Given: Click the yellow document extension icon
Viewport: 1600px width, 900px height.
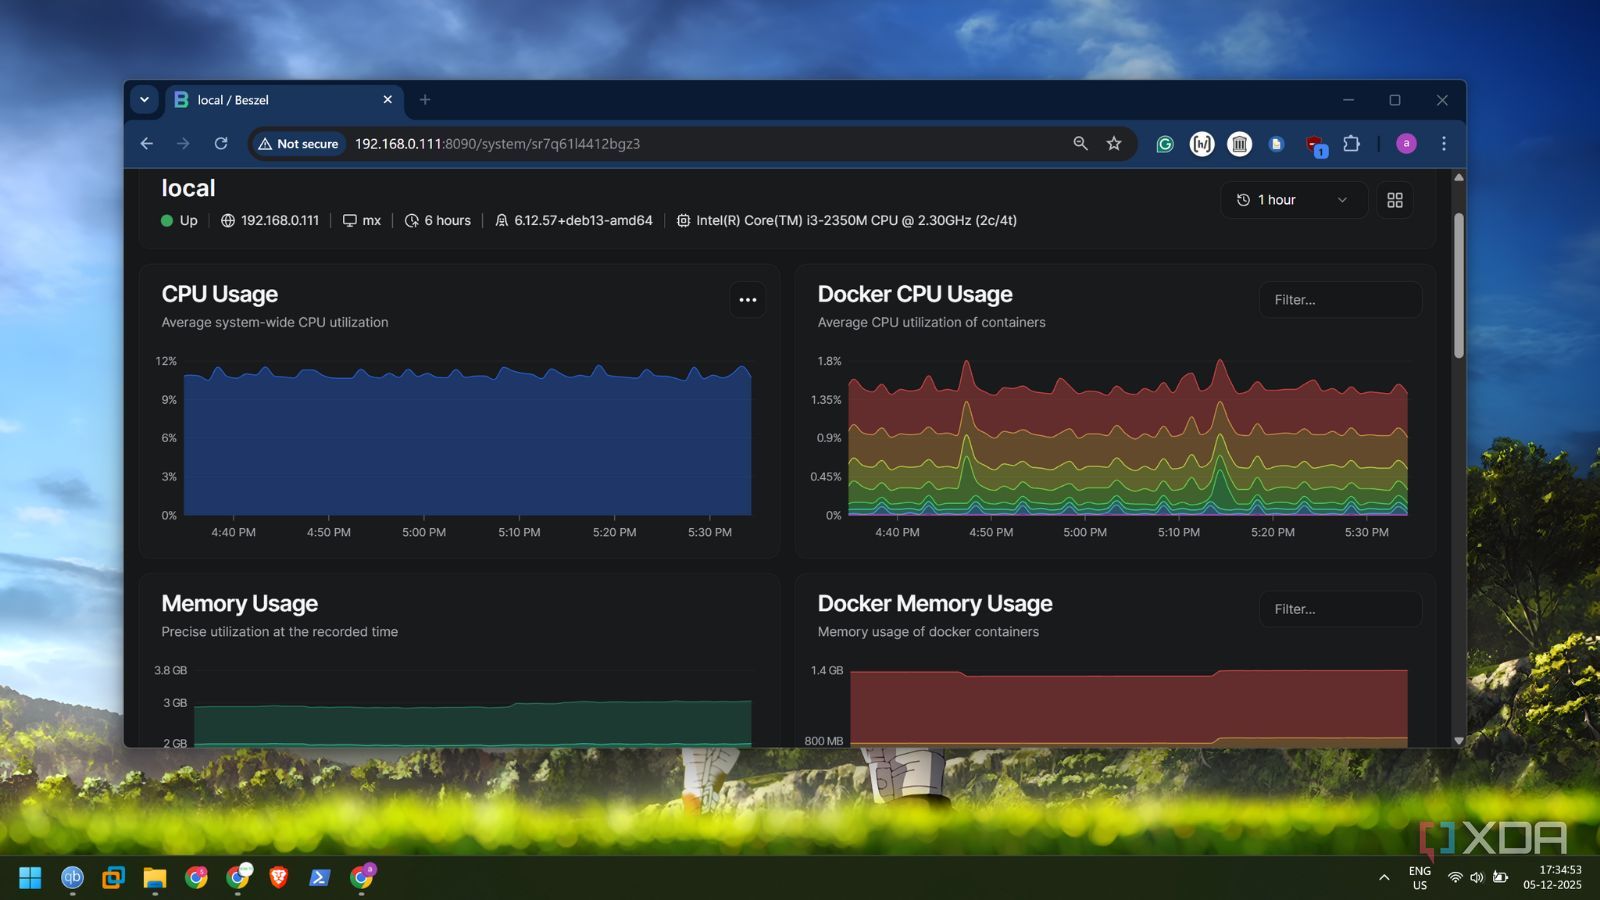Looking at the screenshot, I should 1276,144.
